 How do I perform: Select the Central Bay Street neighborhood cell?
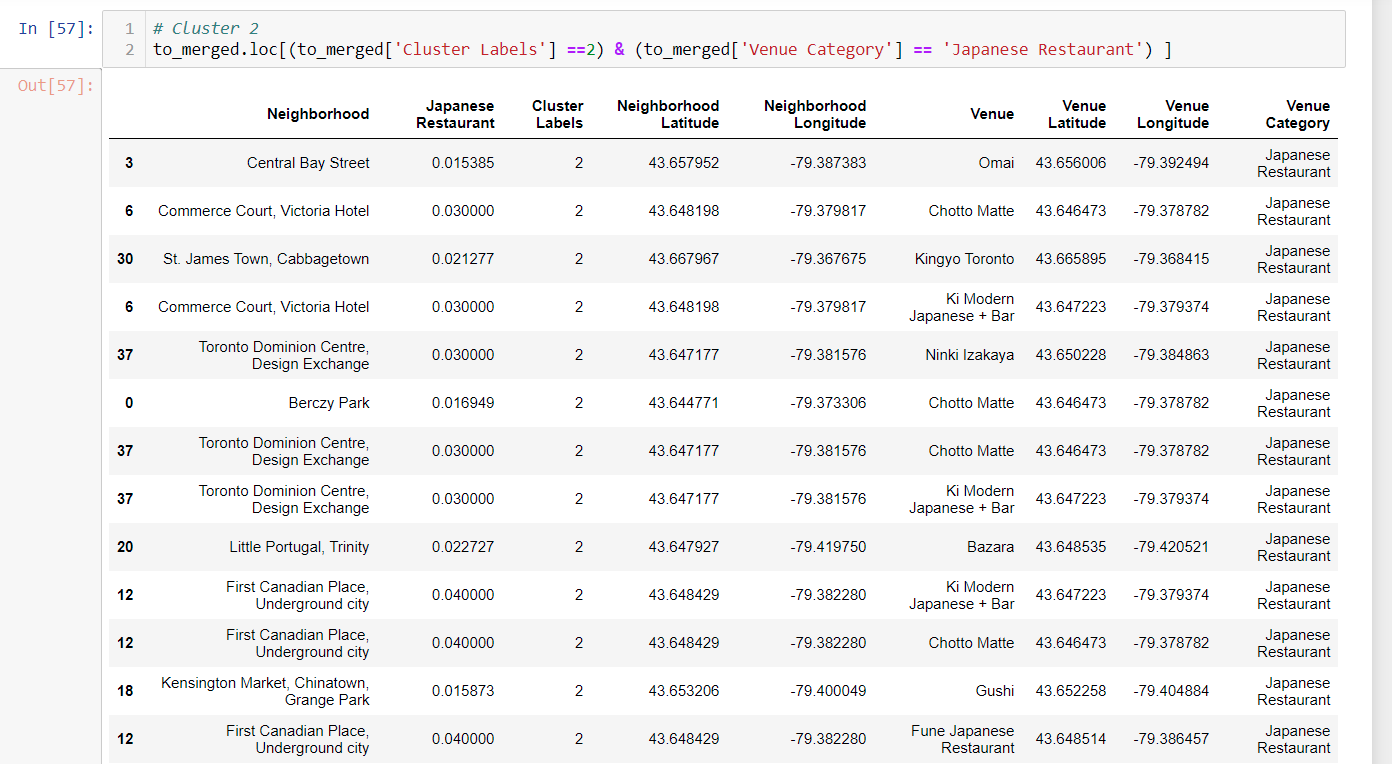tap(308, 163)
